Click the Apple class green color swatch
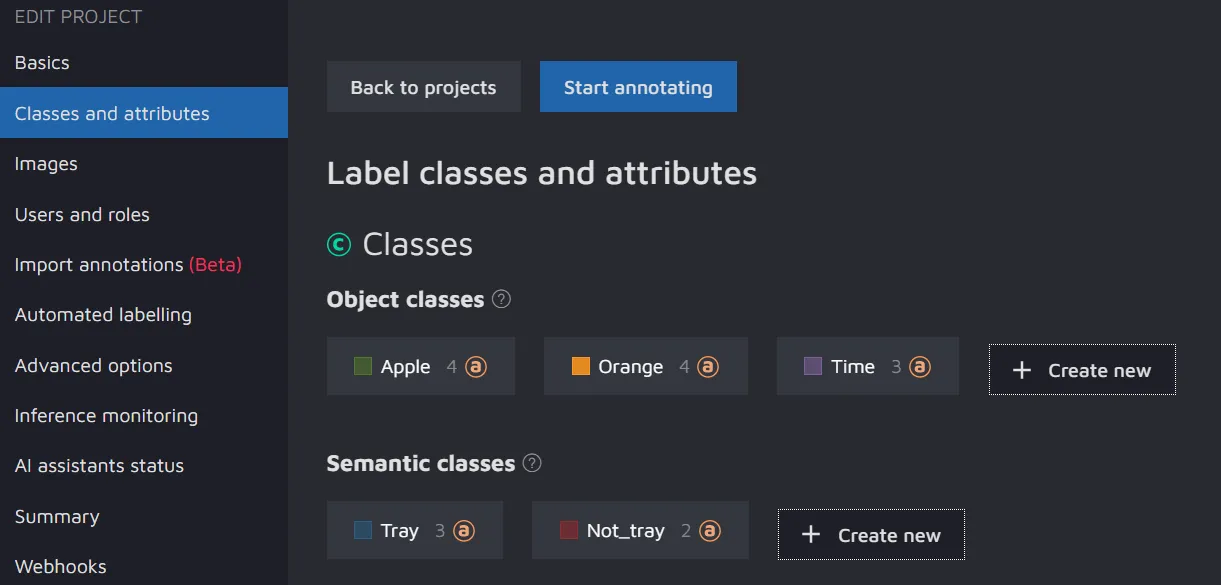 [x=363, y=367]
